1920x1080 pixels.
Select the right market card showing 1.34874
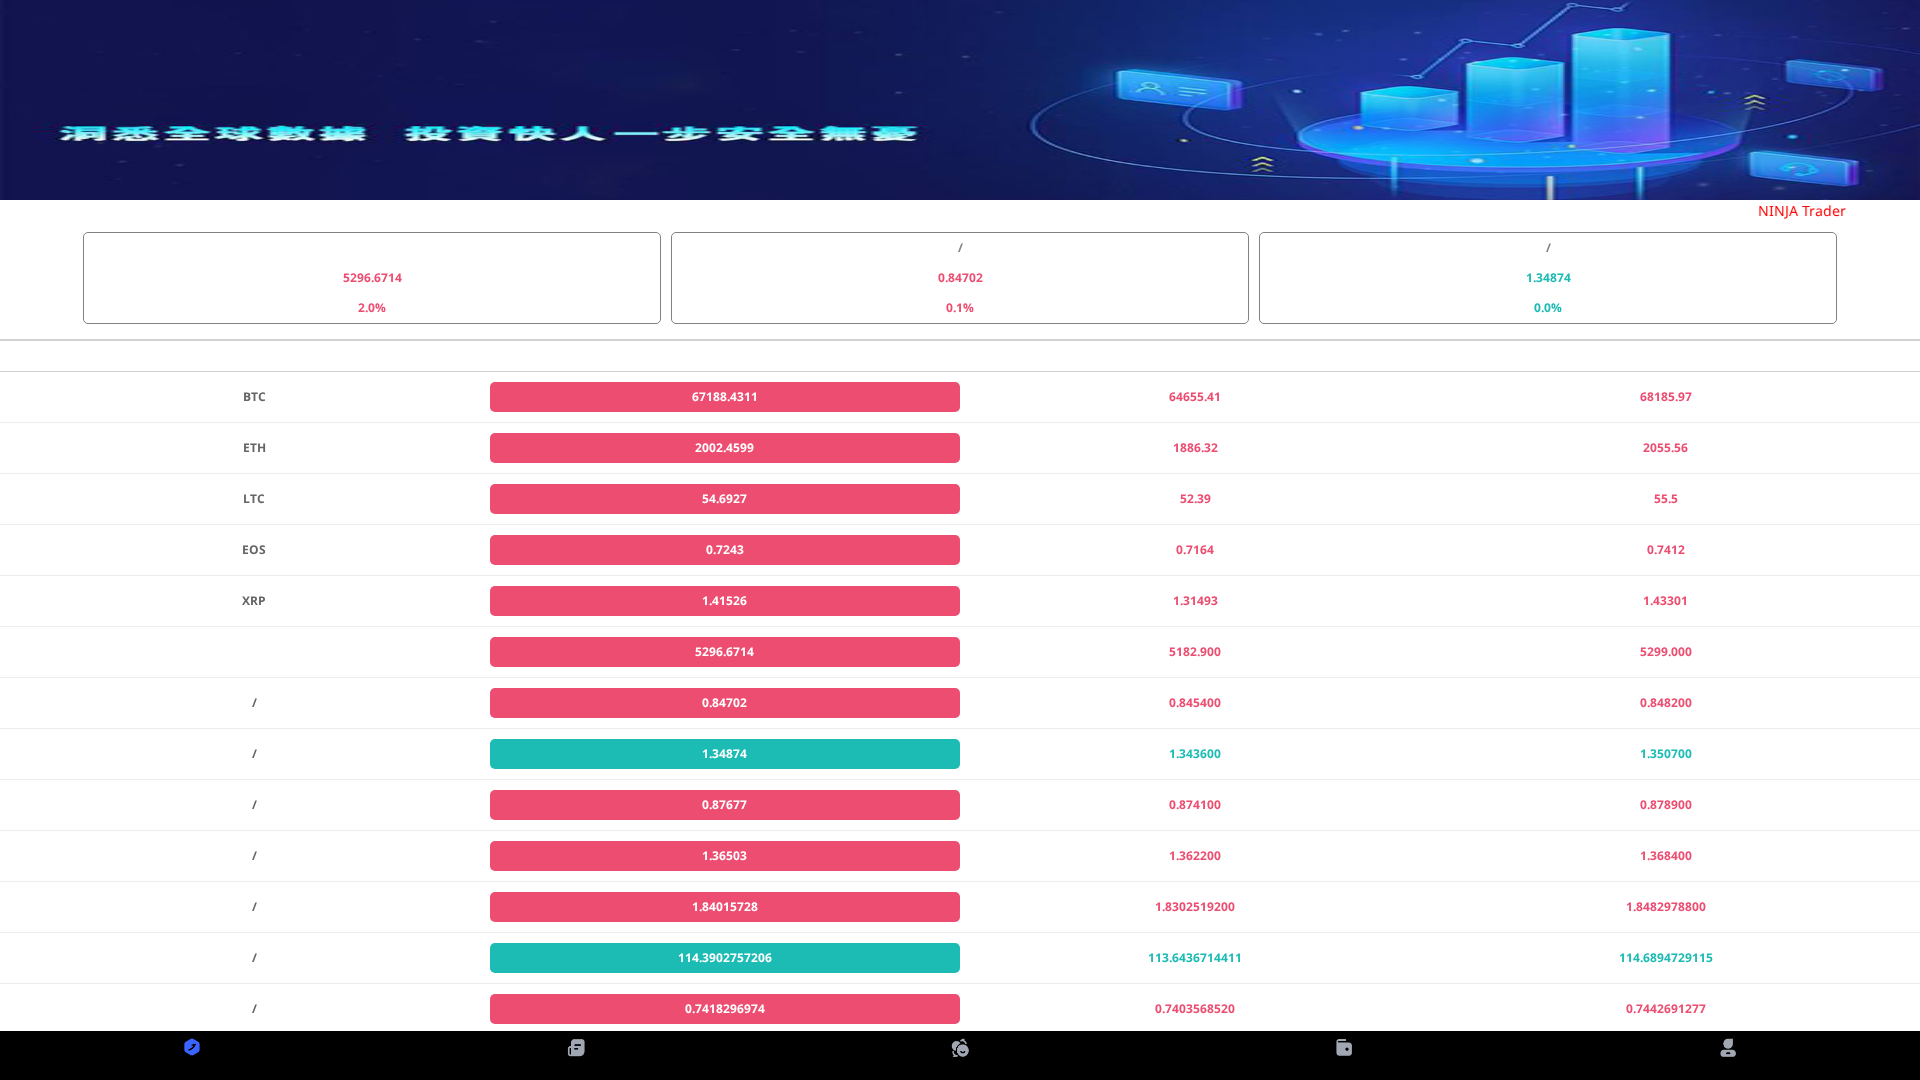1547,277
